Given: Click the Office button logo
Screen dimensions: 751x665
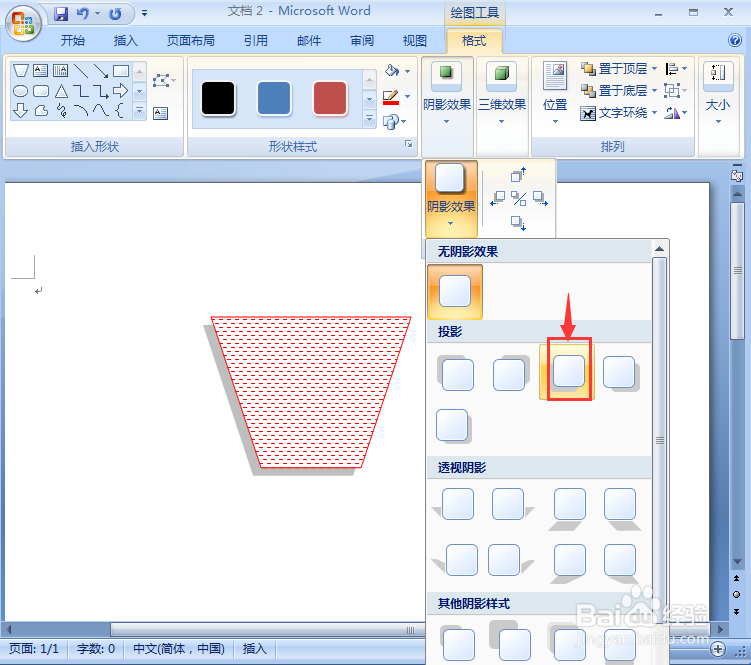Looking at the screenshot, I should click(23, 23).
